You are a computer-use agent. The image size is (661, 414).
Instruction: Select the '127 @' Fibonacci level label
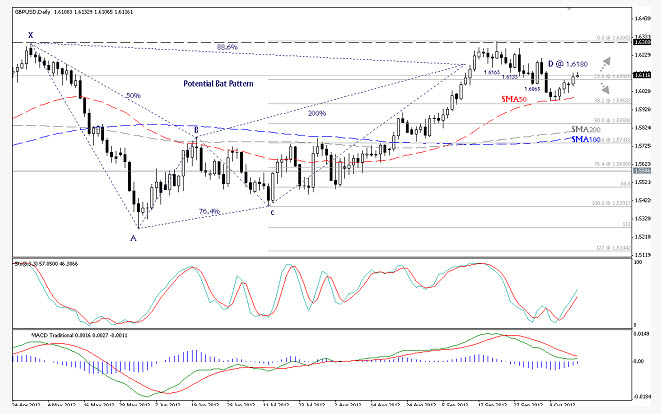tap(613, 248)
